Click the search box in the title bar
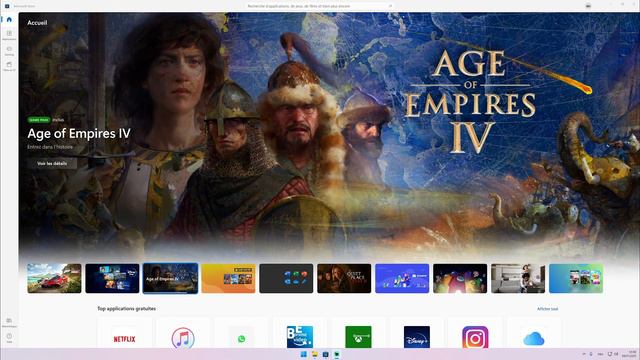 click(x=320, y=6)
